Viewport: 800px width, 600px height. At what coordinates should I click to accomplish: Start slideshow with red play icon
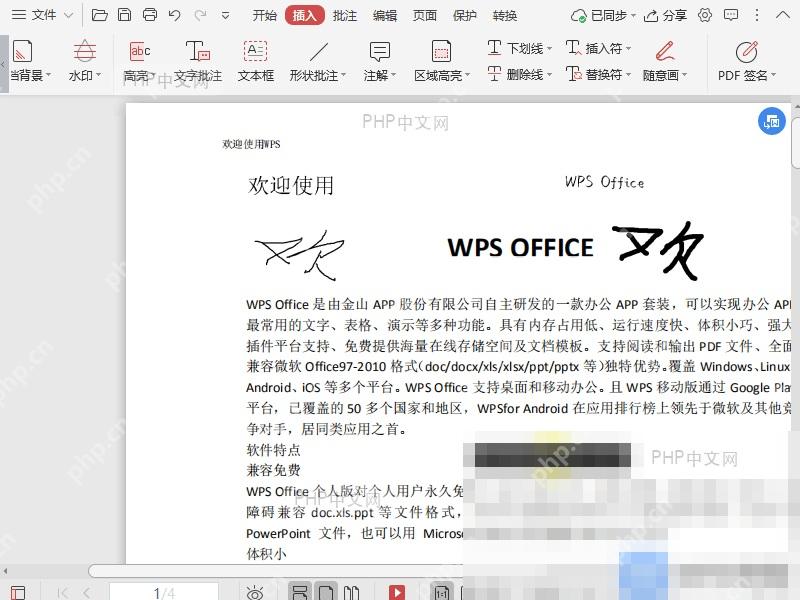(397, 593)
